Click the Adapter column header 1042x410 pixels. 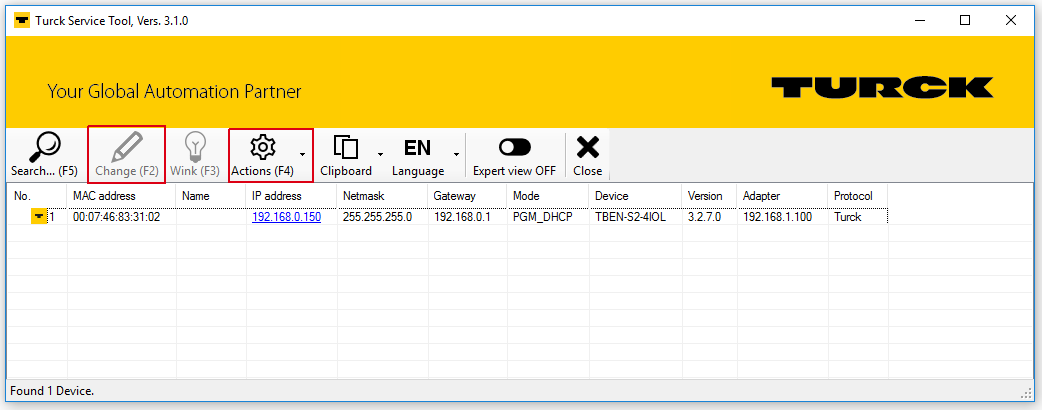point(782,196)
